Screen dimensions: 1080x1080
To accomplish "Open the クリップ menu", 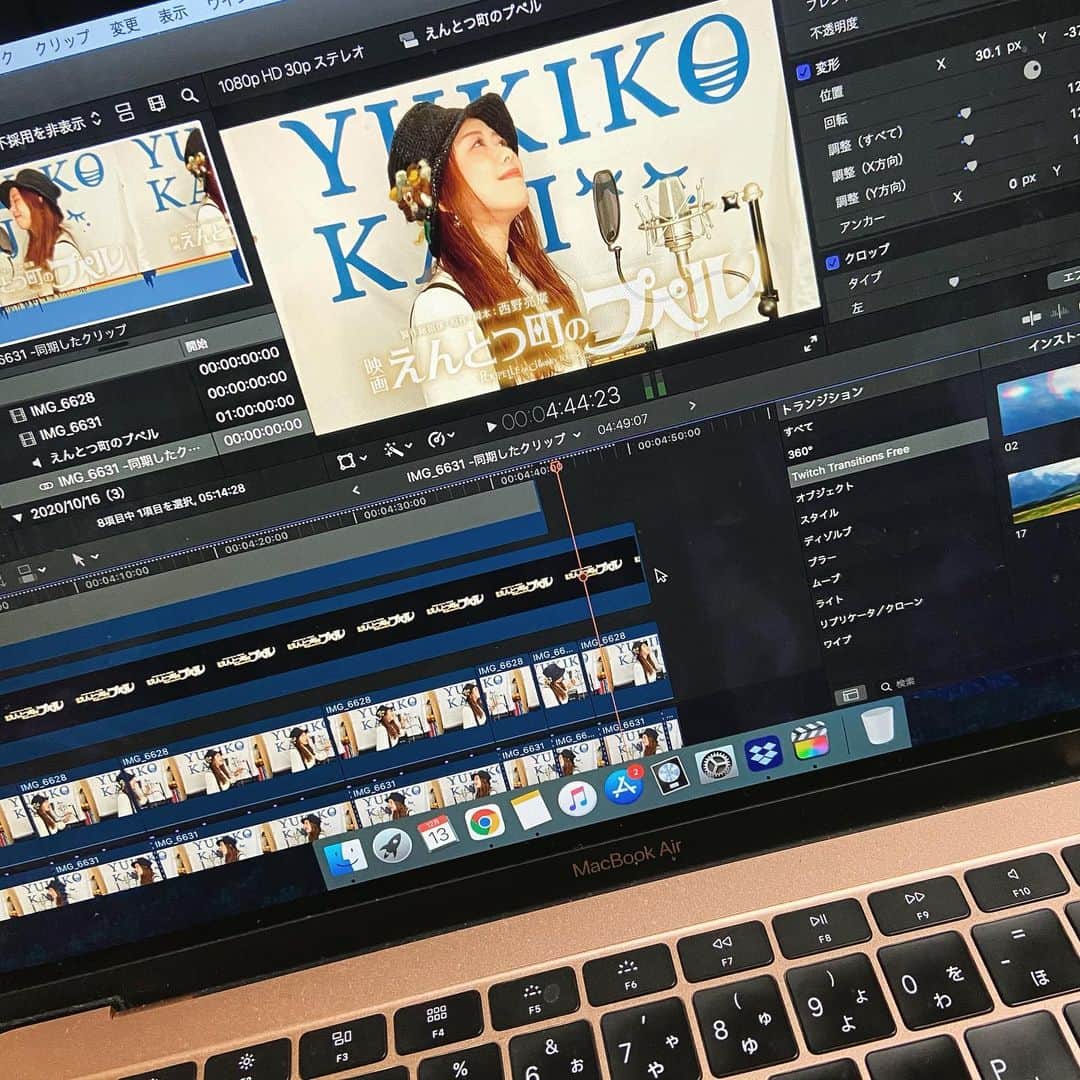I will coord(62,42).
